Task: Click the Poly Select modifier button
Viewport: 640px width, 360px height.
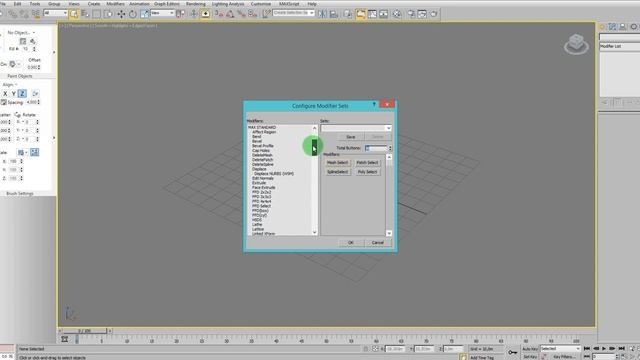Action: (x=367, y=172)
